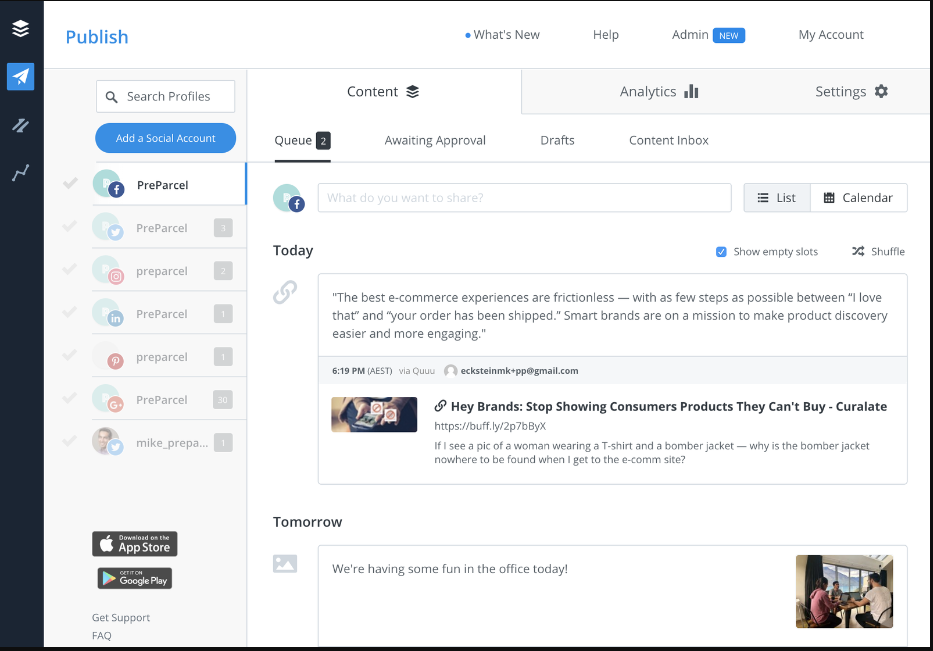This screenshot has width=933, height=651.
Task: Click We're having some fun post text
Action: 450,569
